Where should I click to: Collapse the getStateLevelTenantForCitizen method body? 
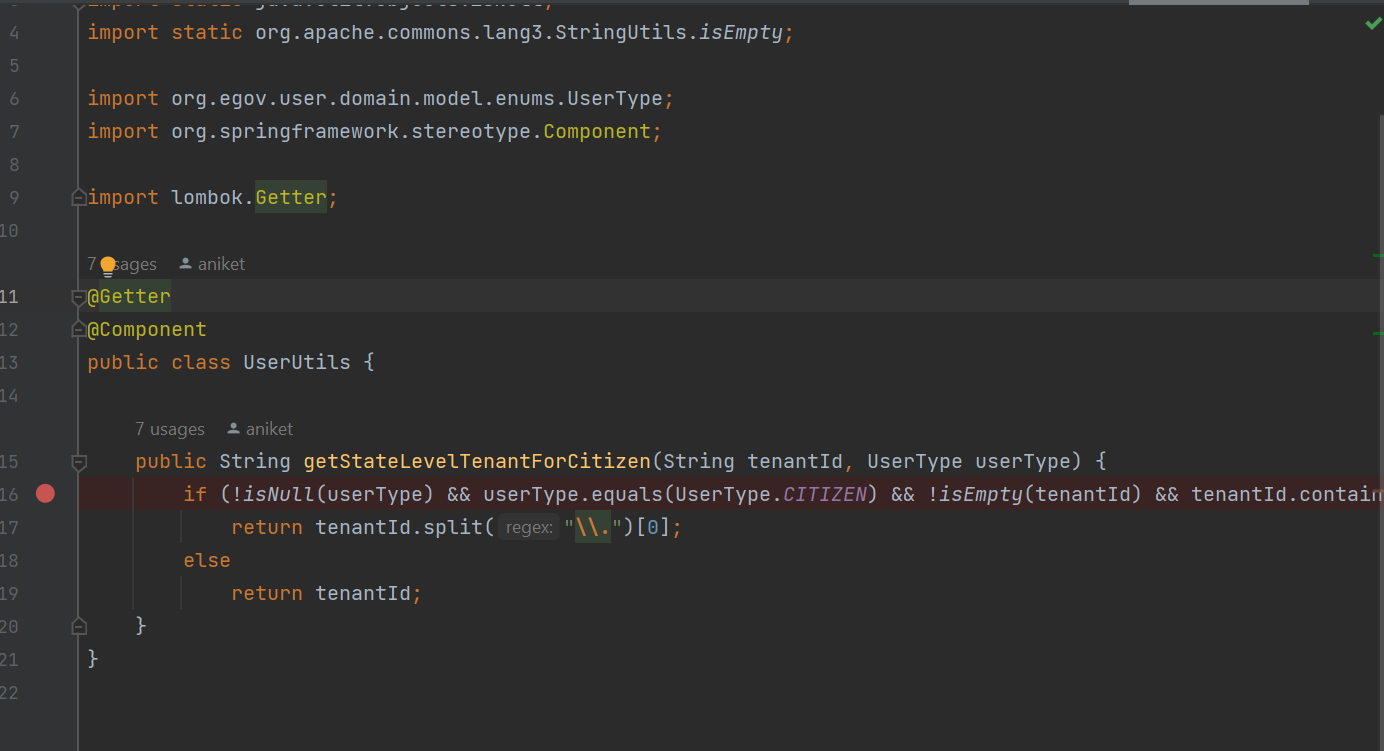coord(78,462)
